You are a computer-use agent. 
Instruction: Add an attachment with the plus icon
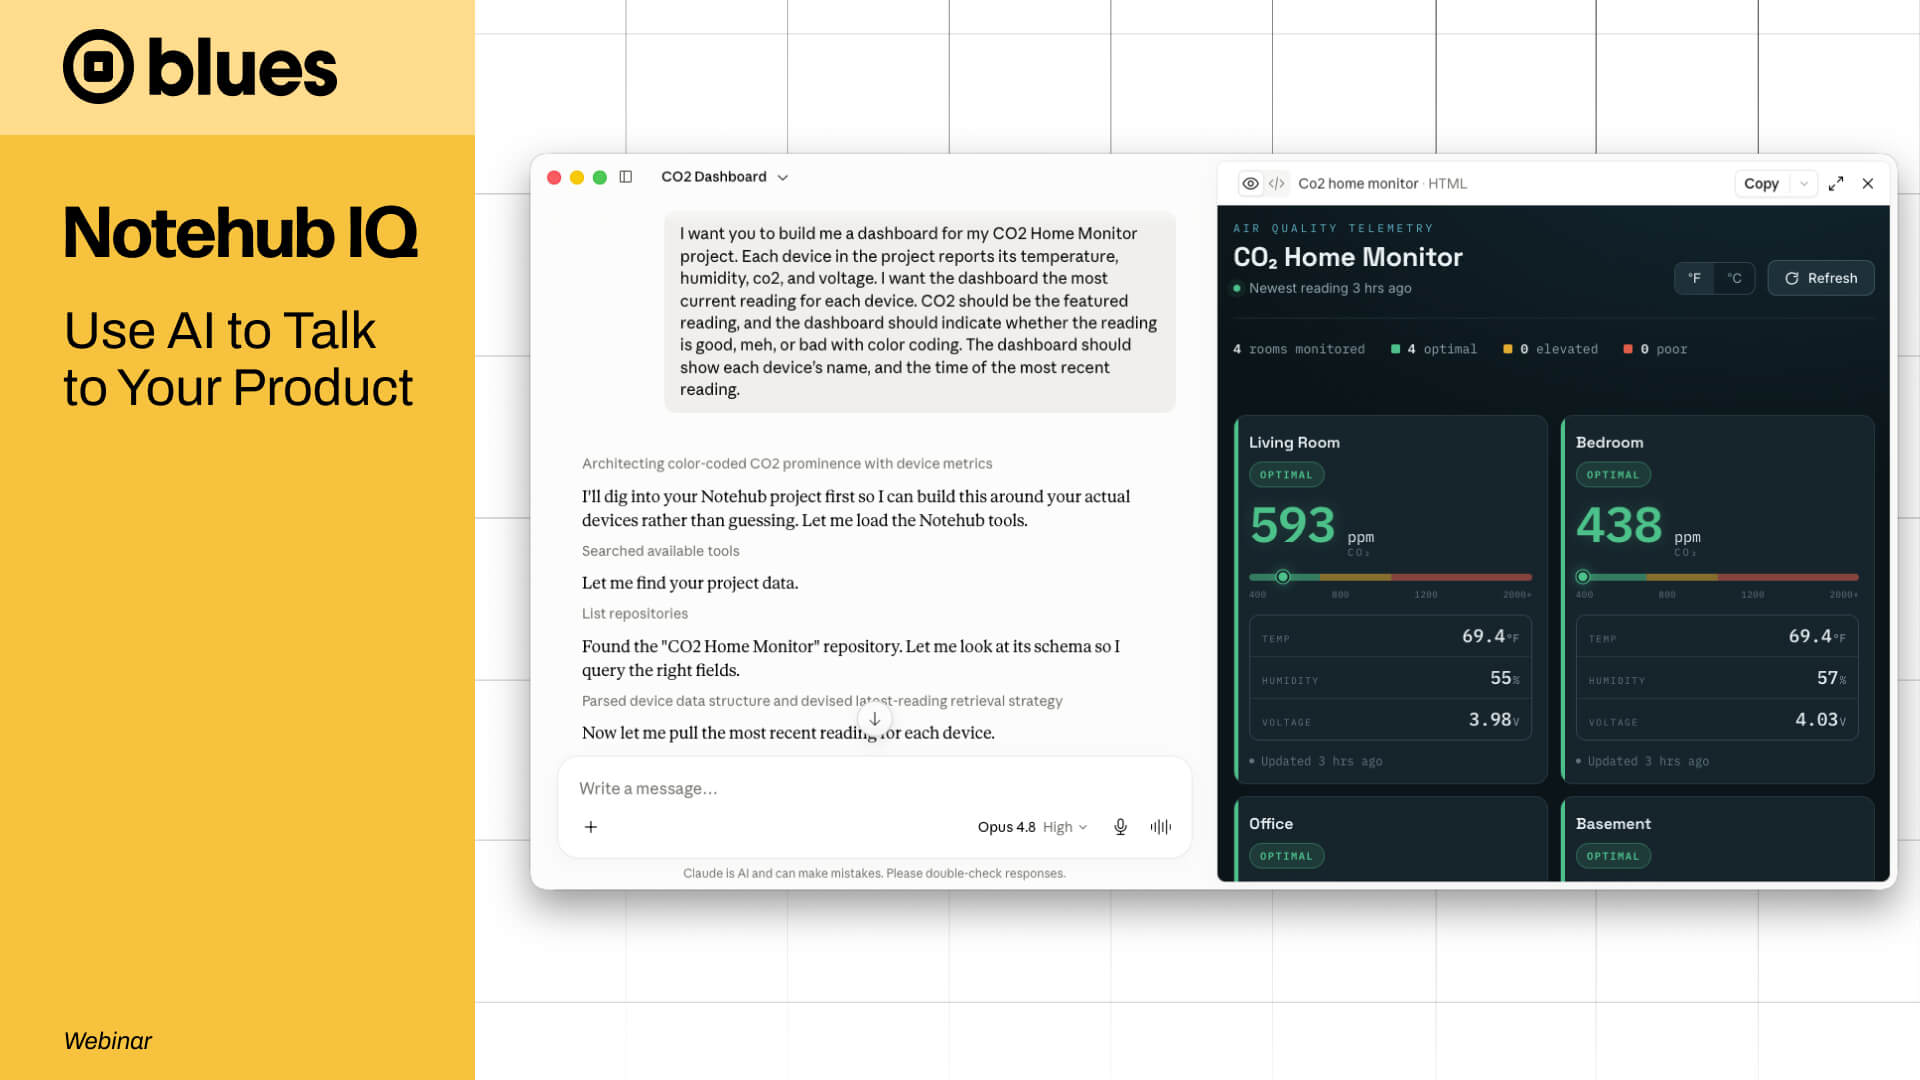(x=591, y=827)
